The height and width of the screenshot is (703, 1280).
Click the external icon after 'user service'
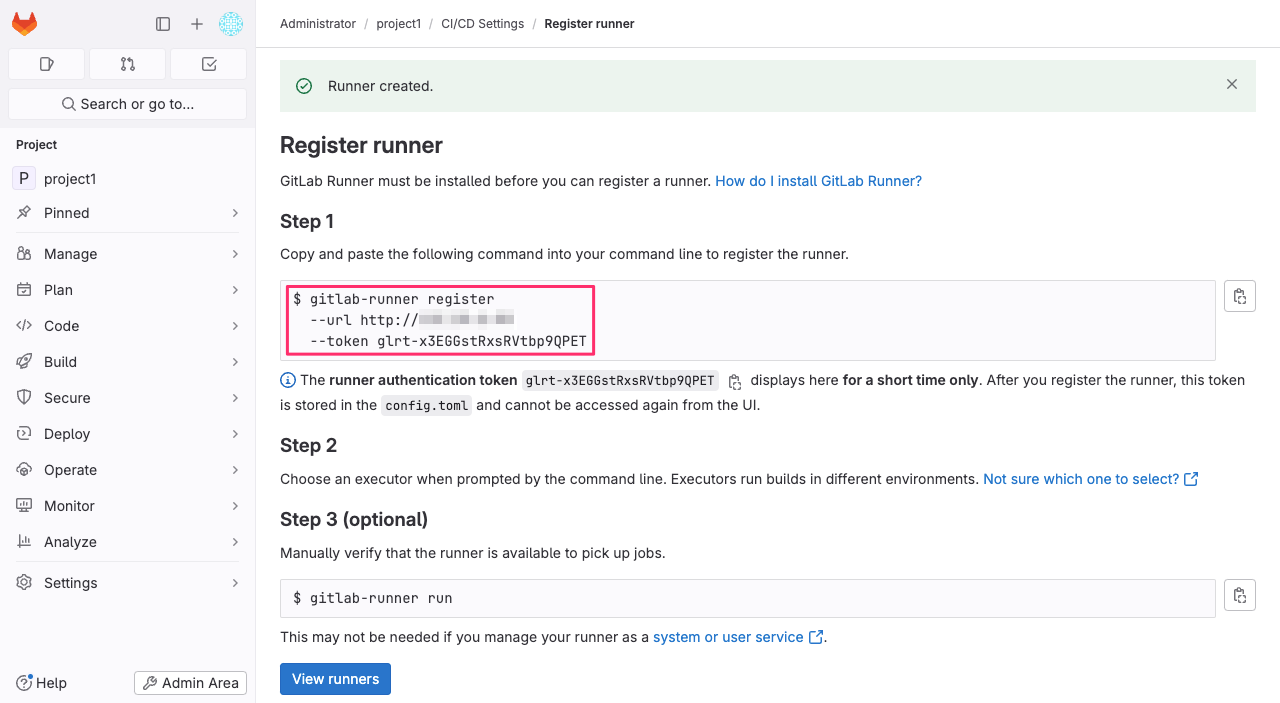[x=816, y=637]
